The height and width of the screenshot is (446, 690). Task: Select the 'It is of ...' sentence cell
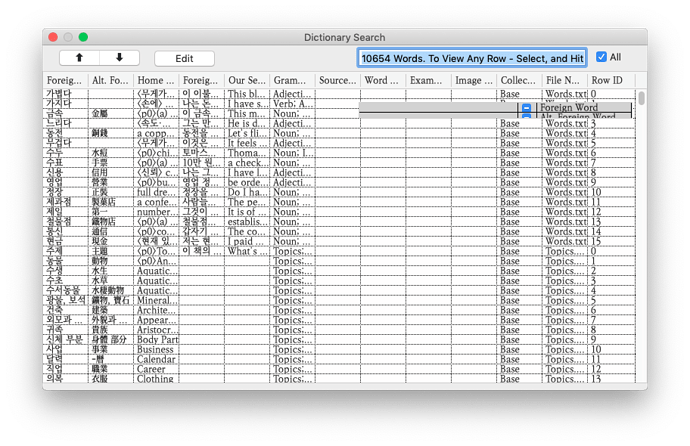(x=247, y=212)
